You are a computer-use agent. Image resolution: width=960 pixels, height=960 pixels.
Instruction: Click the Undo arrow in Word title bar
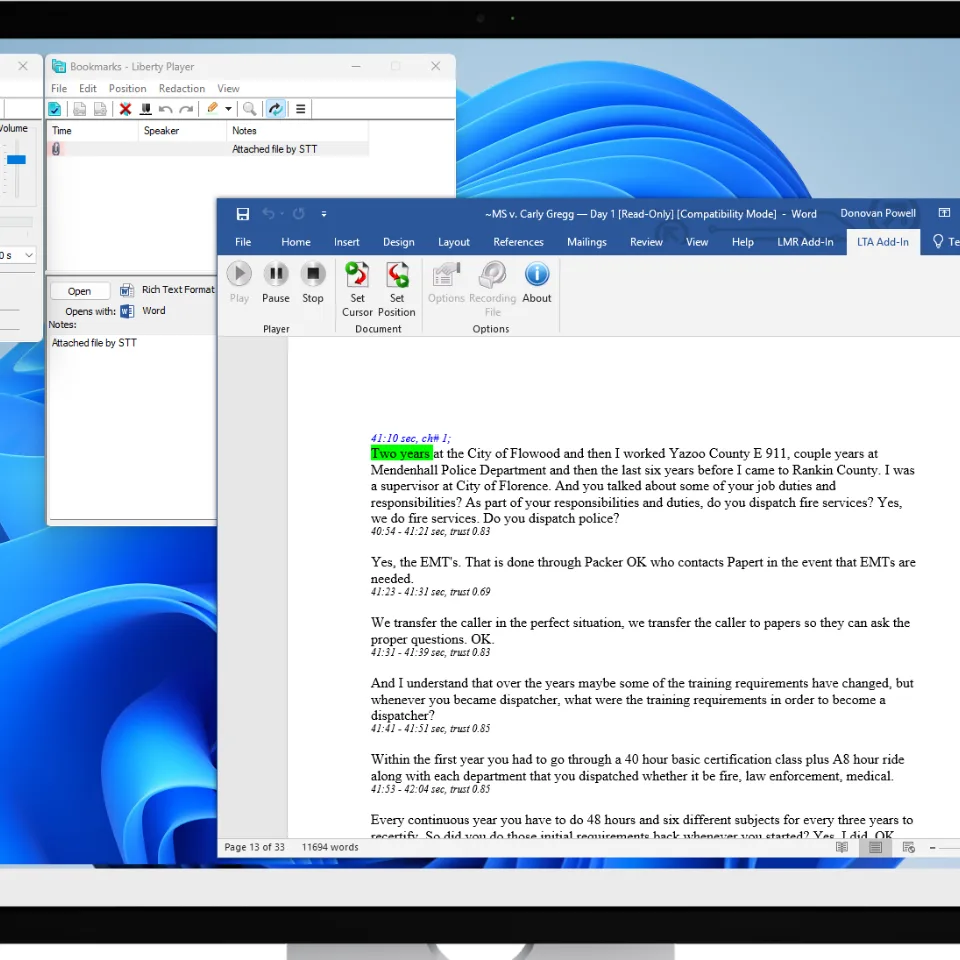tap(268, 214)
